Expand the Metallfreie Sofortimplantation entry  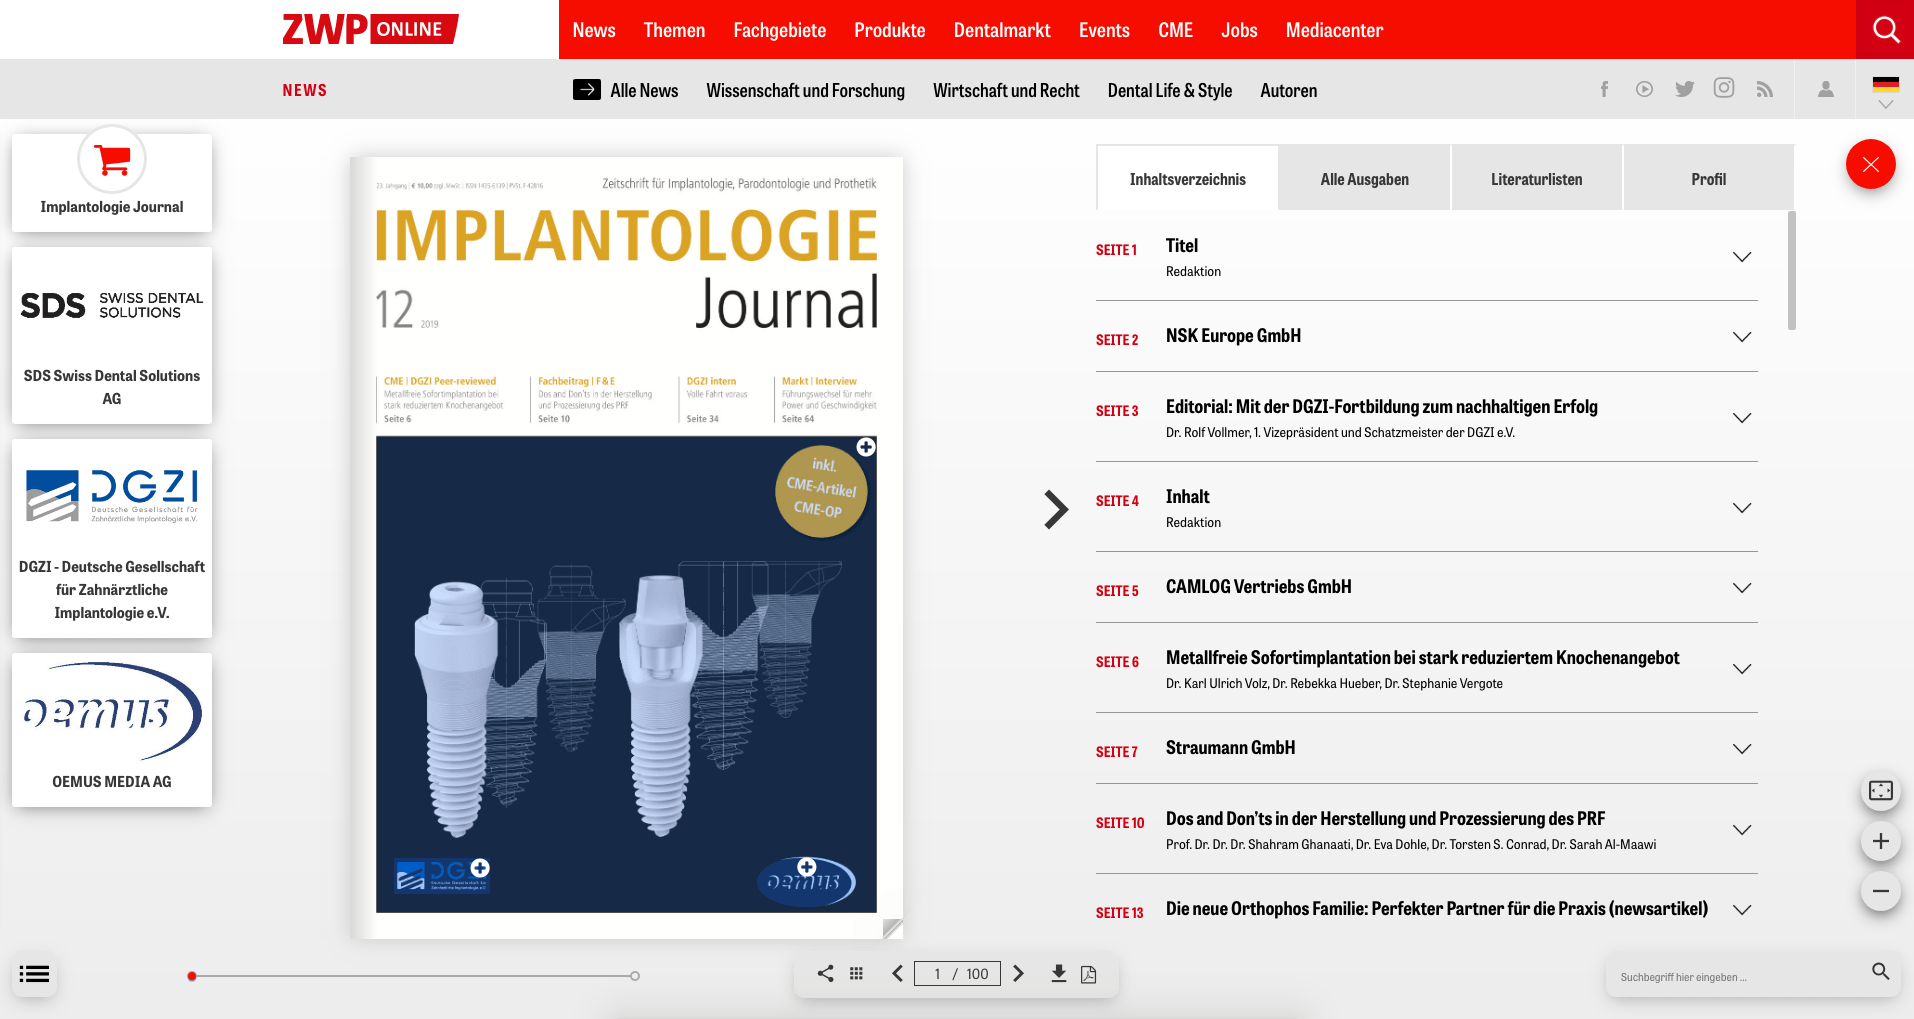click(x=1742, y=669)
